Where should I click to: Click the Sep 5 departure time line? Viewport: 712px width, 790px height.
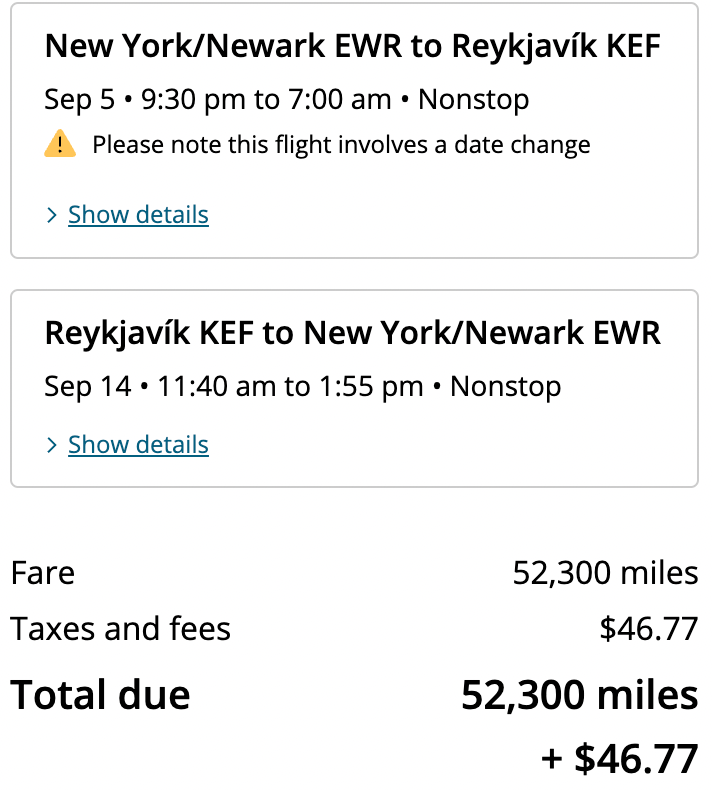coord(286,99)
